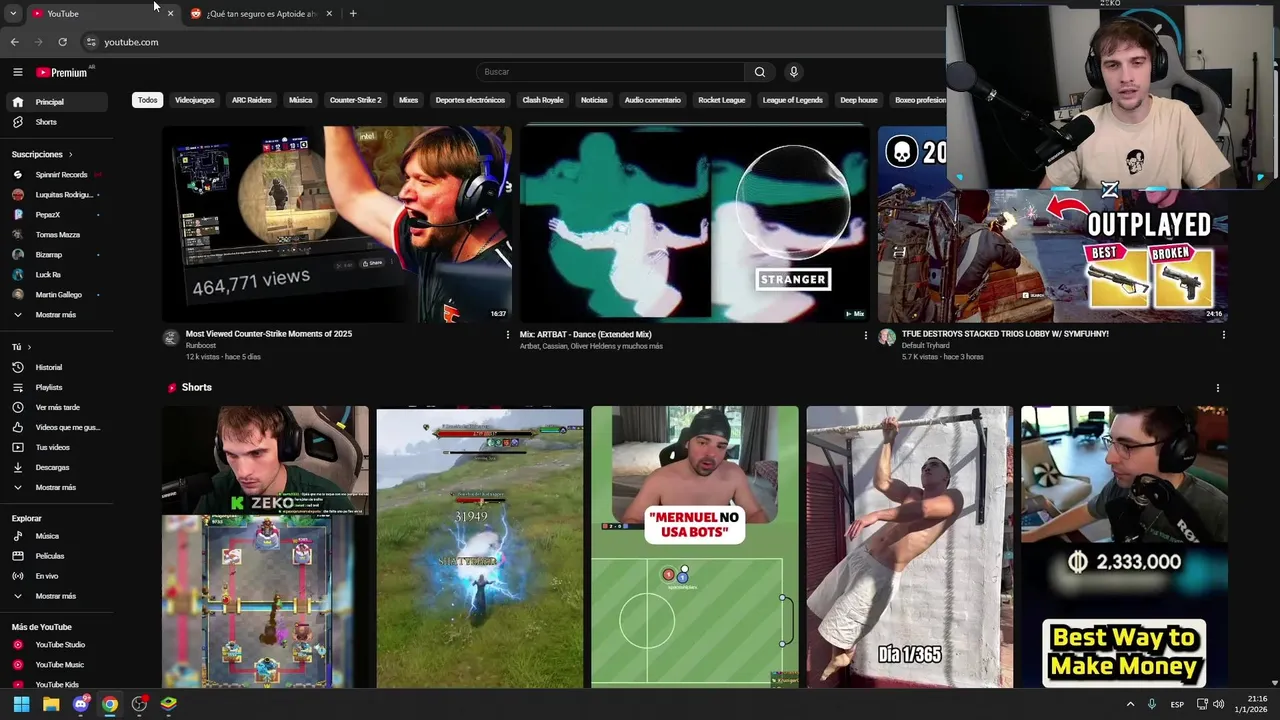This screenshot has width=1280, height=720.
Task: Close the YouTube browser tab
Action: [x=170, y=14]
